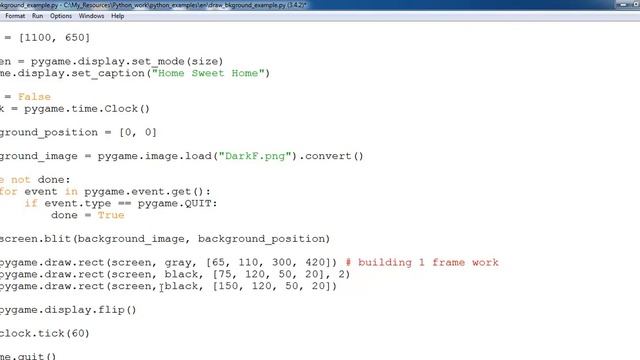Click the False keyword in the code
The width and height of the screenshot is (640, 360).
[34, 97]
